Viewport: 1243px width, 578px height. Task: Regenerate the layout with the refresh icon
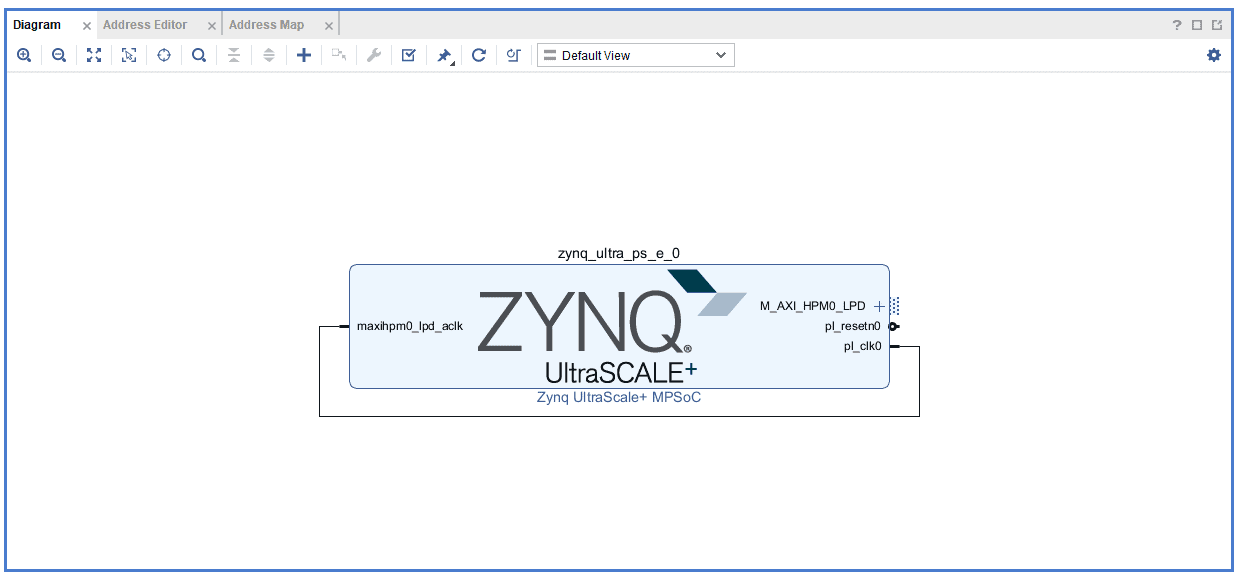tap(479, 56)
